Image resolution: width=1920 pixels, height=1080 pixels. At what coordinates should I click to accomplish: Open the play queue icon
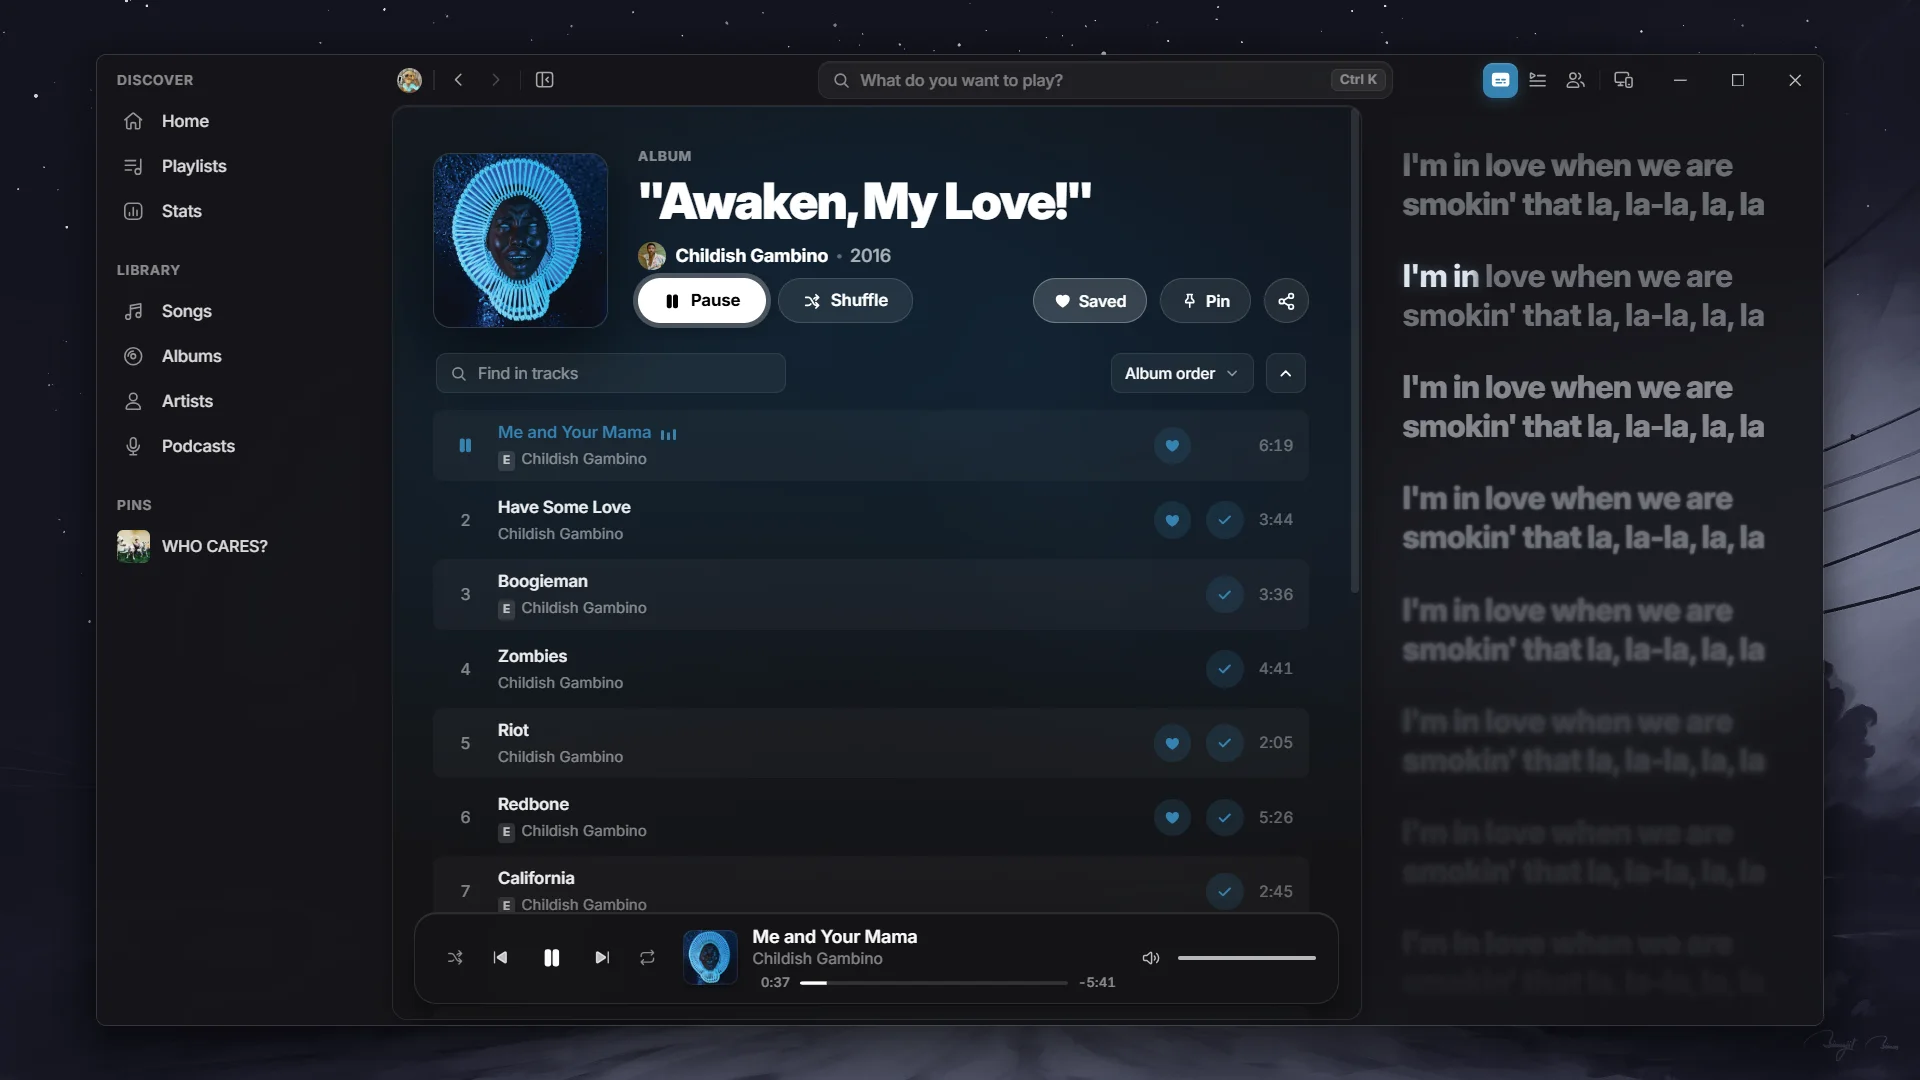[1538, 80]
